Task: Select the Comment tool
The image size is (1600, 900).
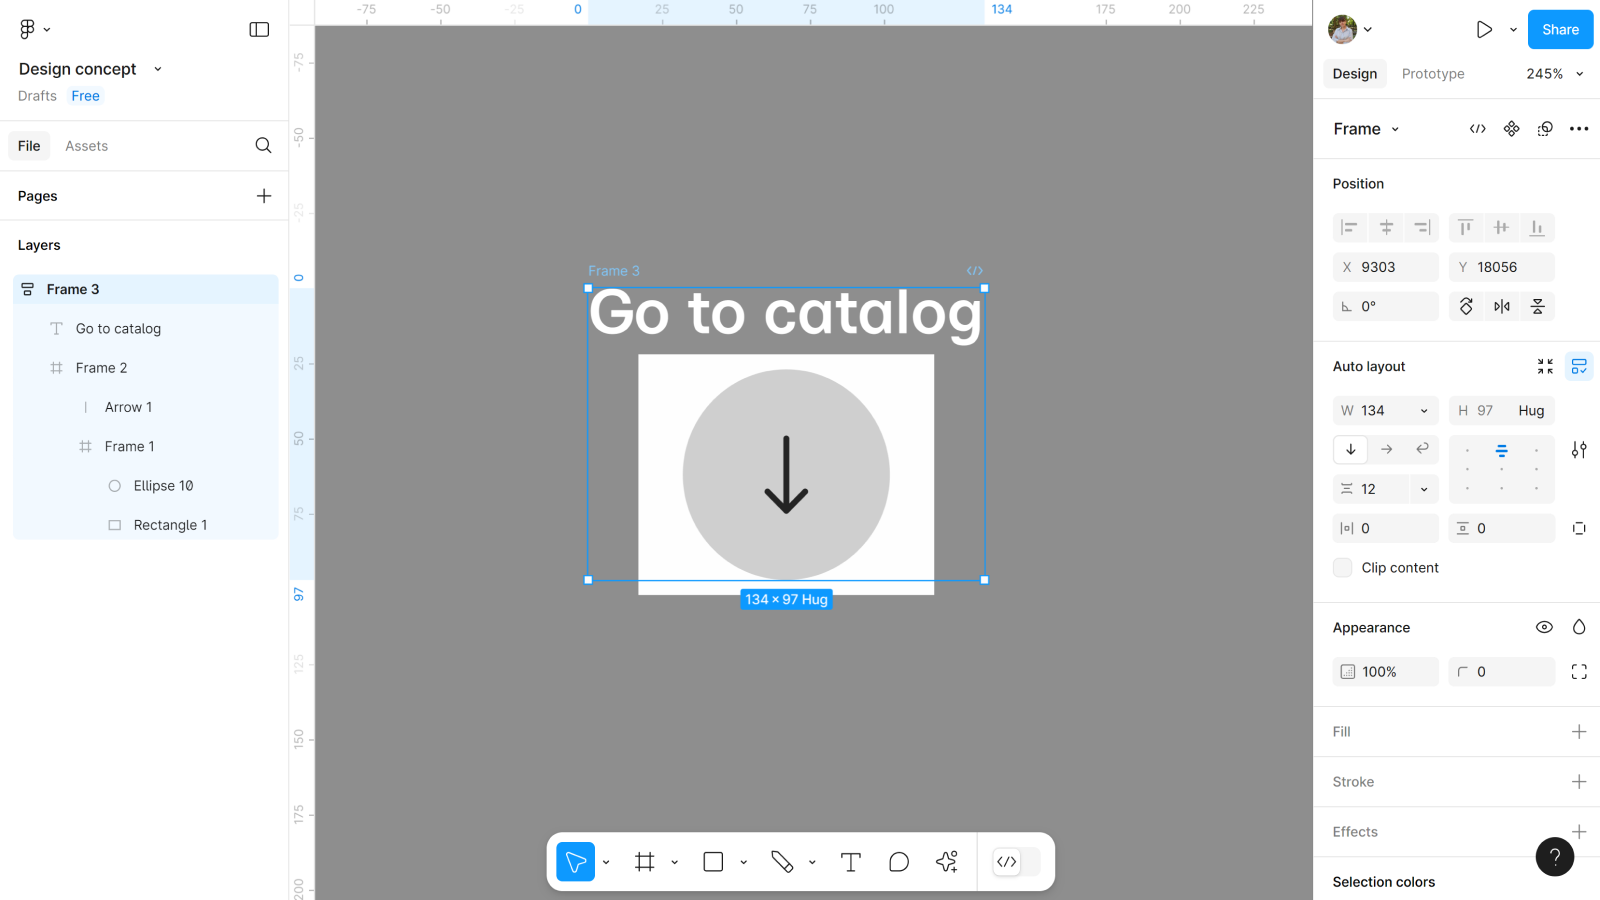Action: coord(898,862)
